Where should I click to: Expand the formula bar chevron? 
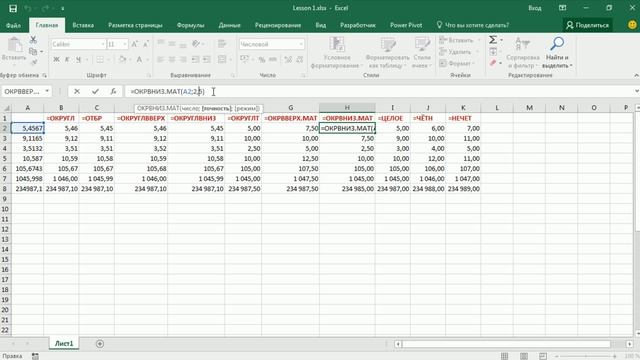click(x=636, y=91)
